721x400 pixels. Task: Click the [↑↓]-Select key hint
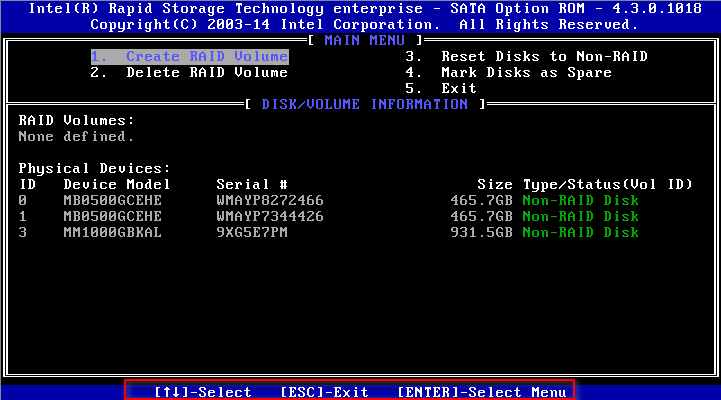tap(203, 392)
